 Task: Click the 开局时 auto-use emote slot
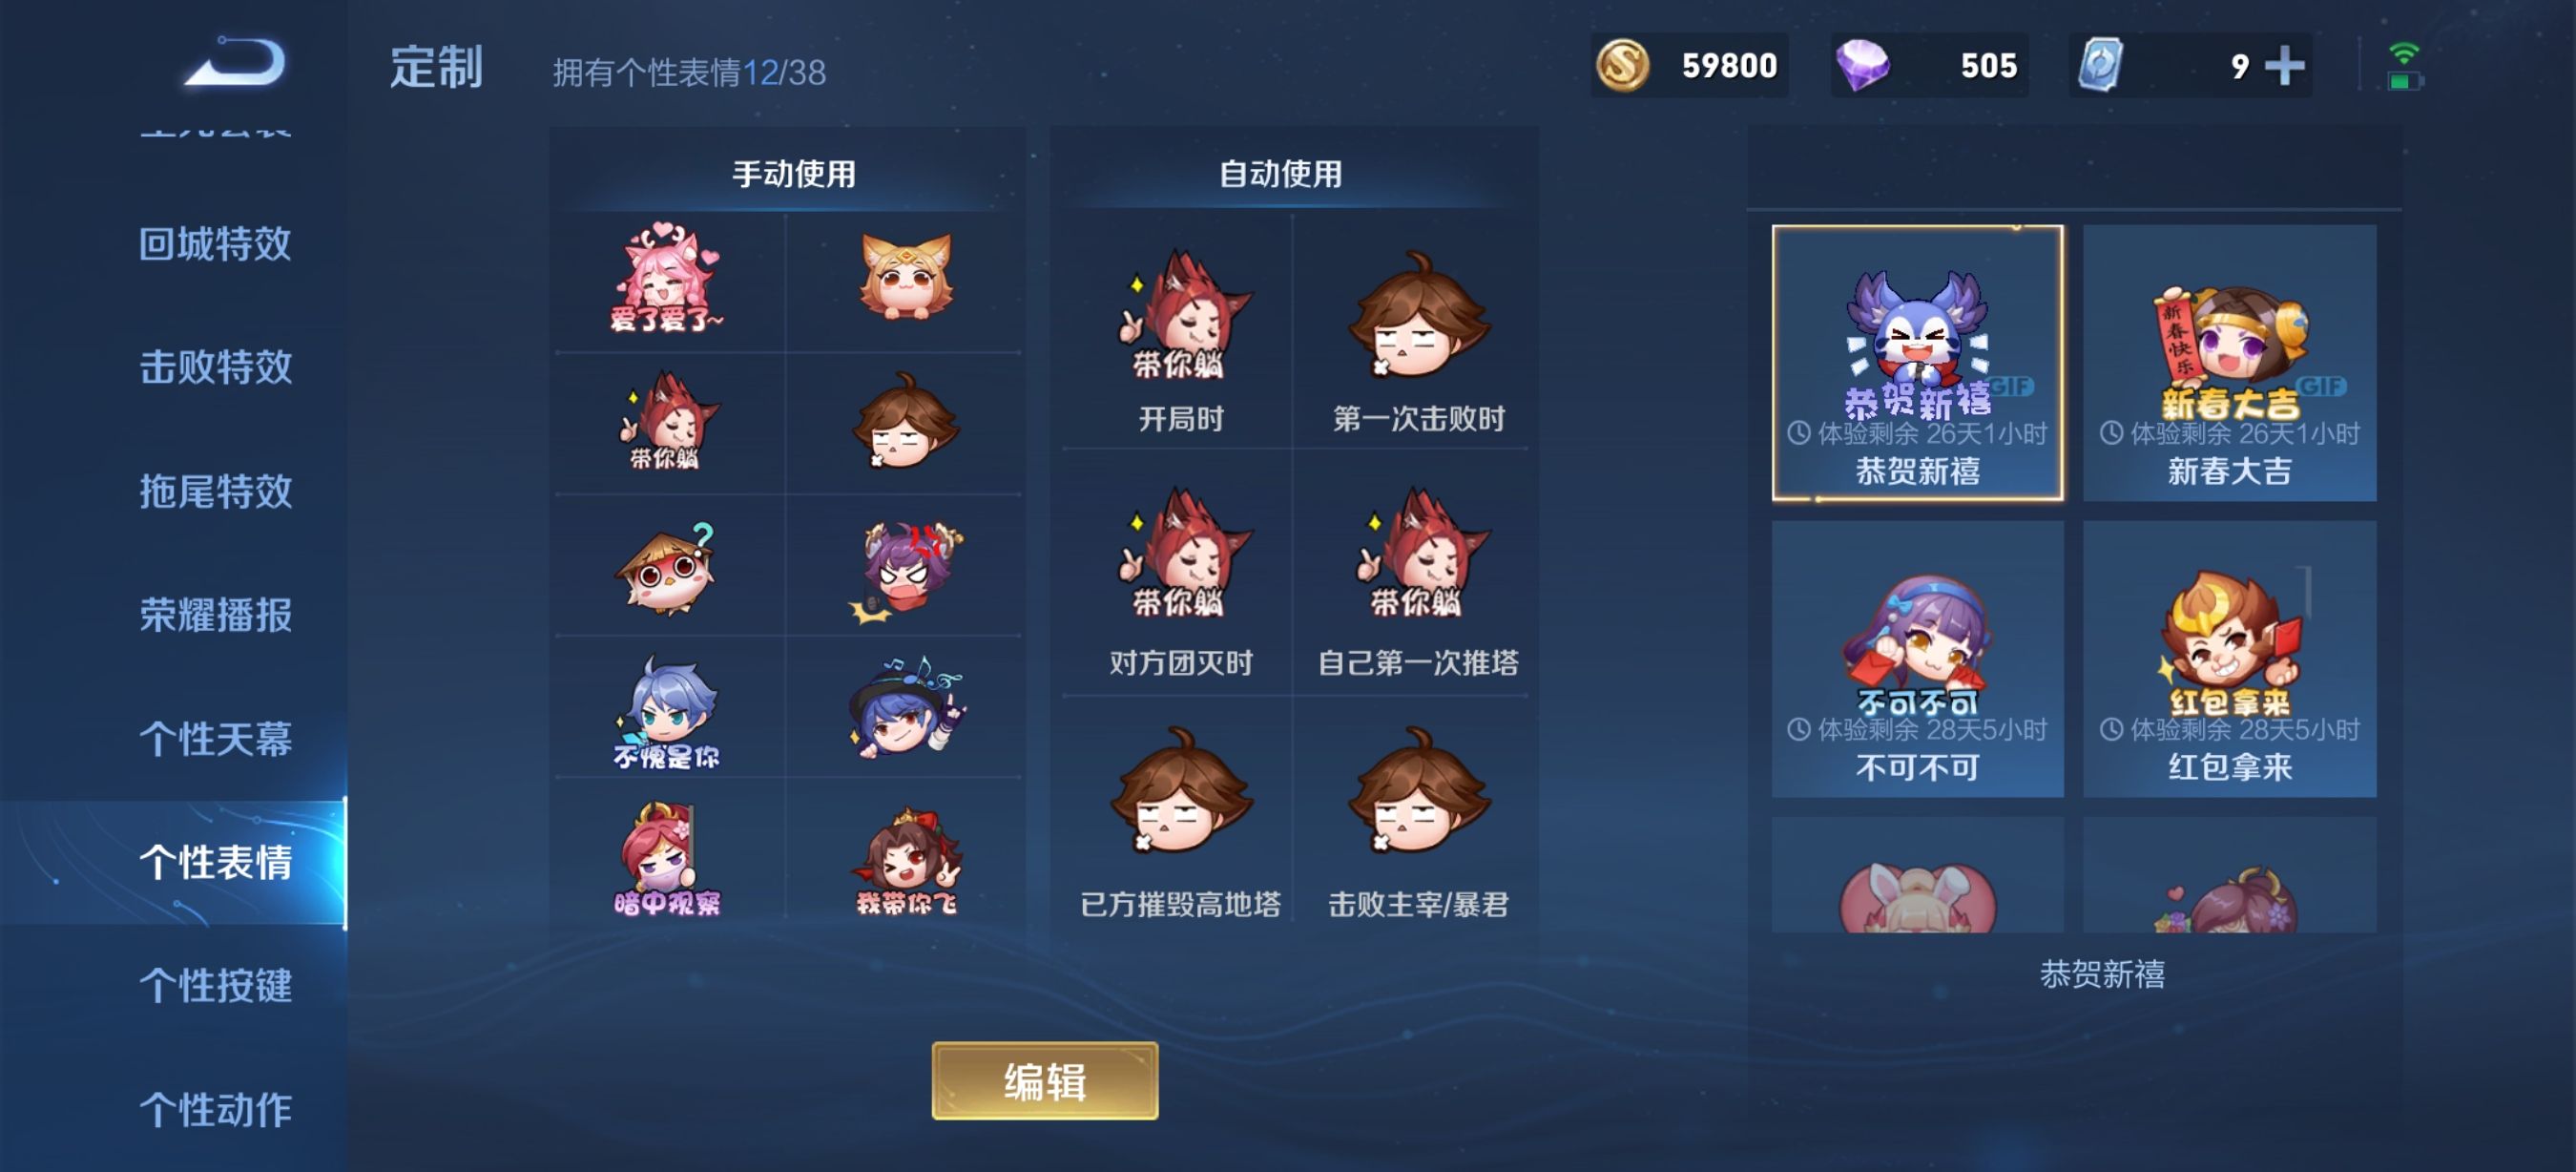tap(1181, 337)
